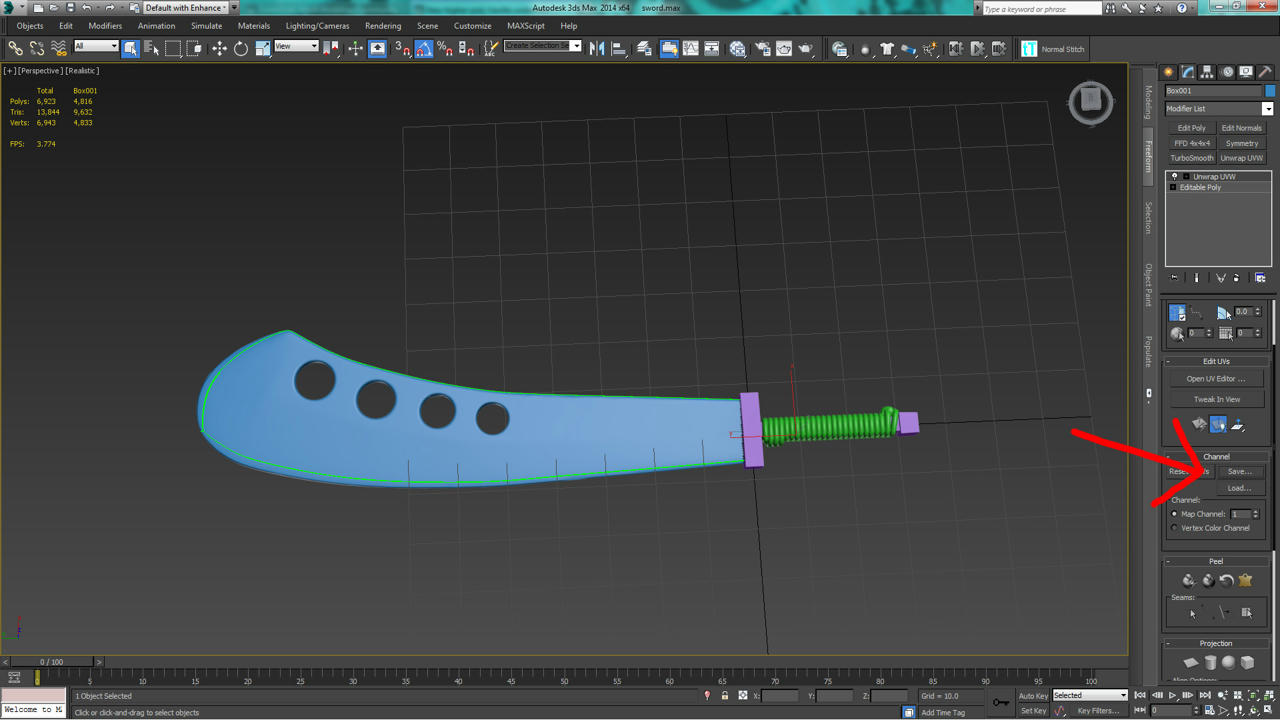Screen dimensions: 1280x720
Task: Activate the Bind to Space Warp tool
Action: point(59,48)
